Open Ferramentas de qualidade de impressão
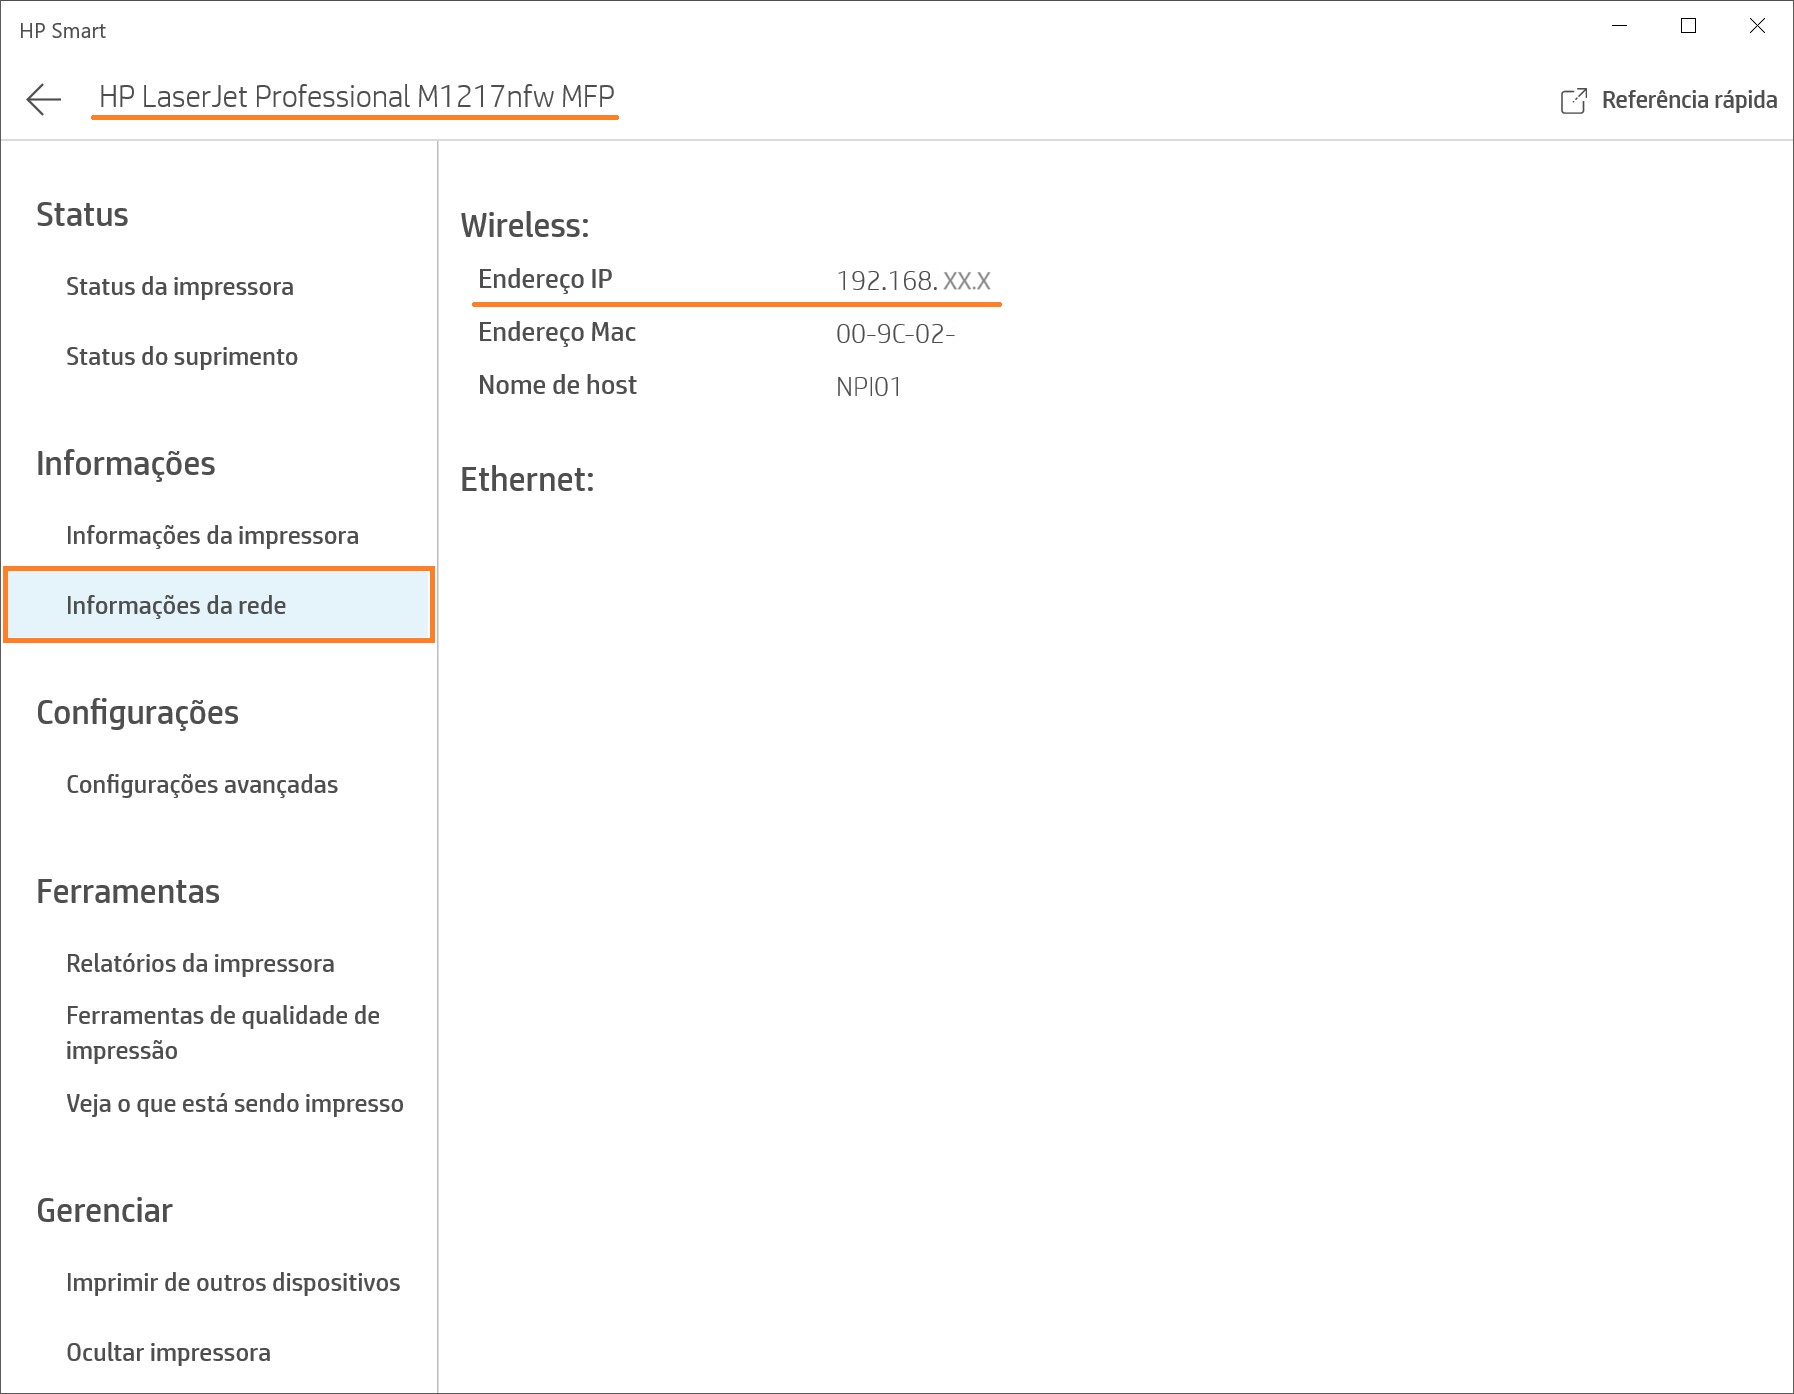The width and height of the screenshot is (1794, 1394). 223,1033
